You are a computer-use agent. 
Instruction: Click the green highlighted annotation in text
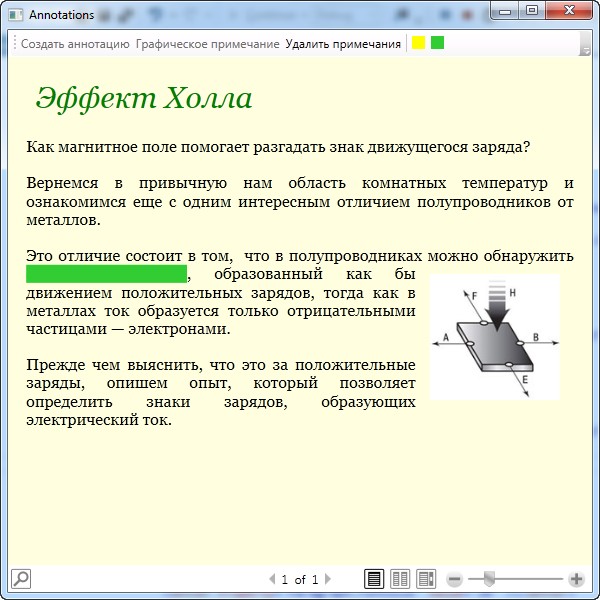pos(106,274)
